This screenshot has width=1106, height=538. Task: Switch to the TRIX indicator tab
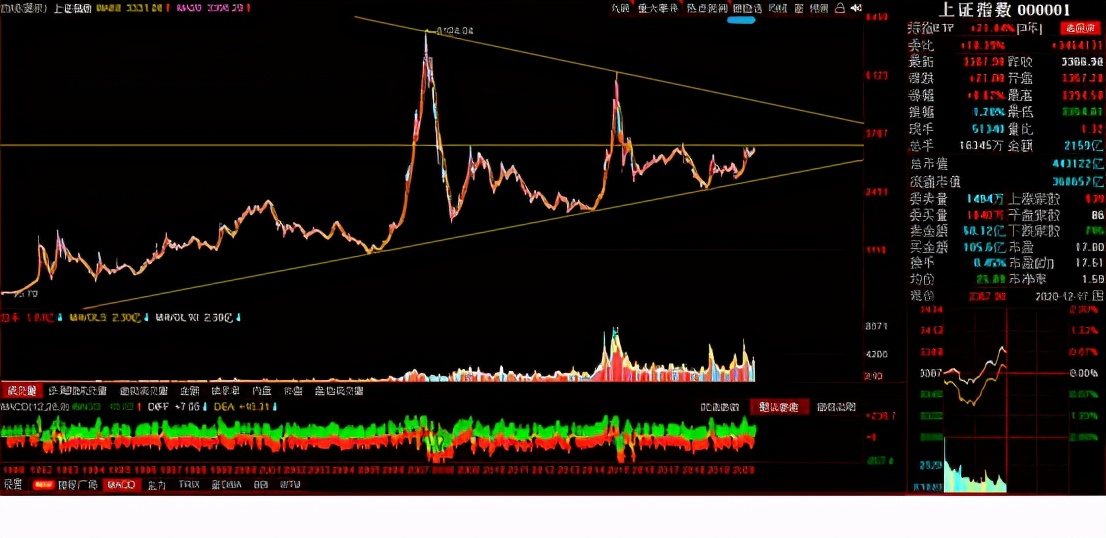click(189, 485)
